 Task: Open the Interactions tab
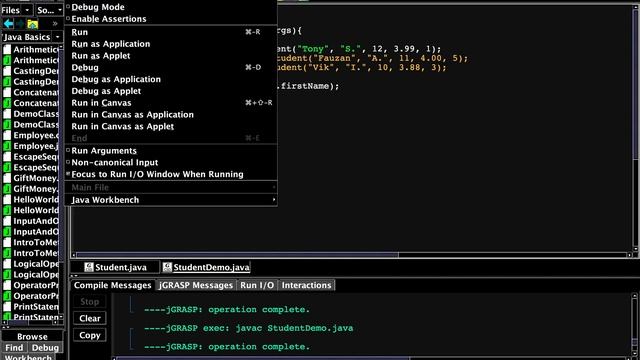(307, 285)
